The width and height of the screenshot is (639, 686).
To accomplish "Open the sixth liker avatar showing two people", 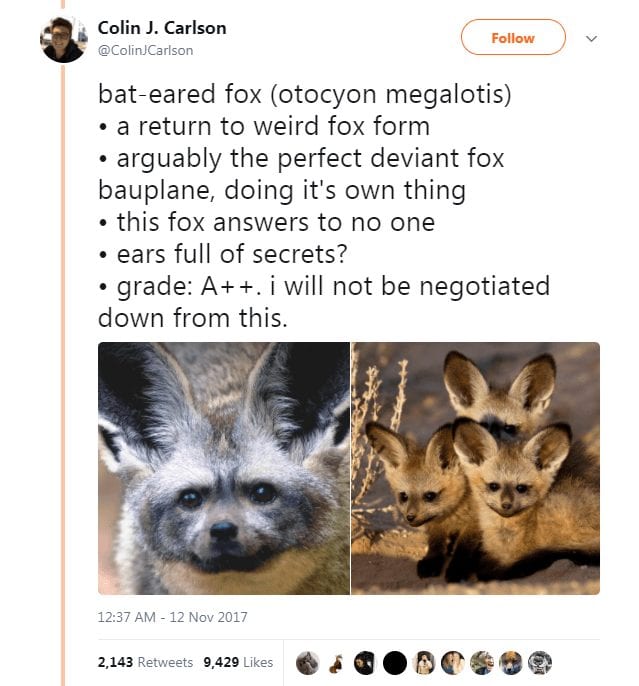I will pyautogui.click(x=453, y=663).
